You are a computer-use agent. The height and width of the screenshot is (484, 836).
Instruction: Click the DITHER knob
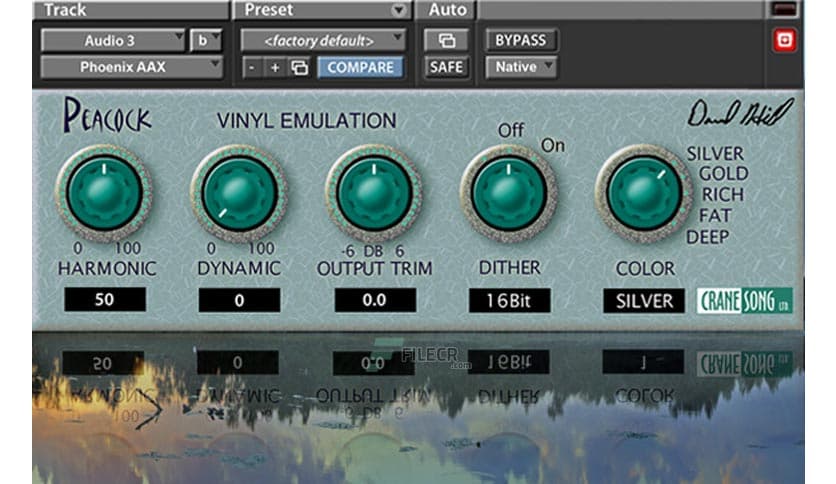[509, 193]
